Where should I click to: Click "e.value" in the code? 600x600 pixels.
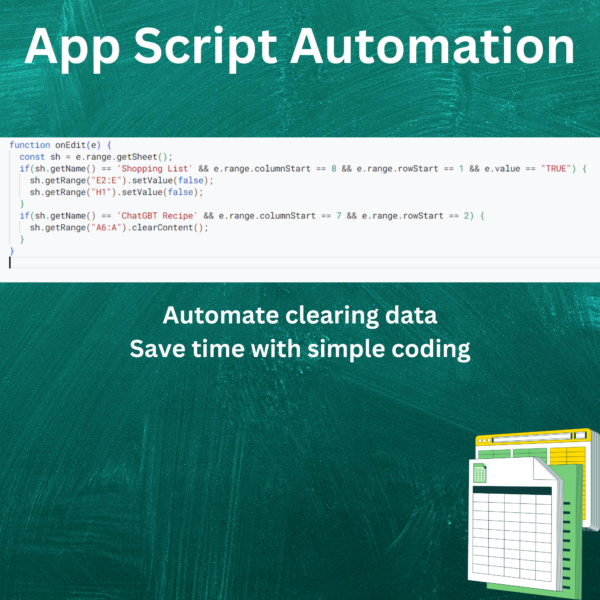[x=502, y=169]
